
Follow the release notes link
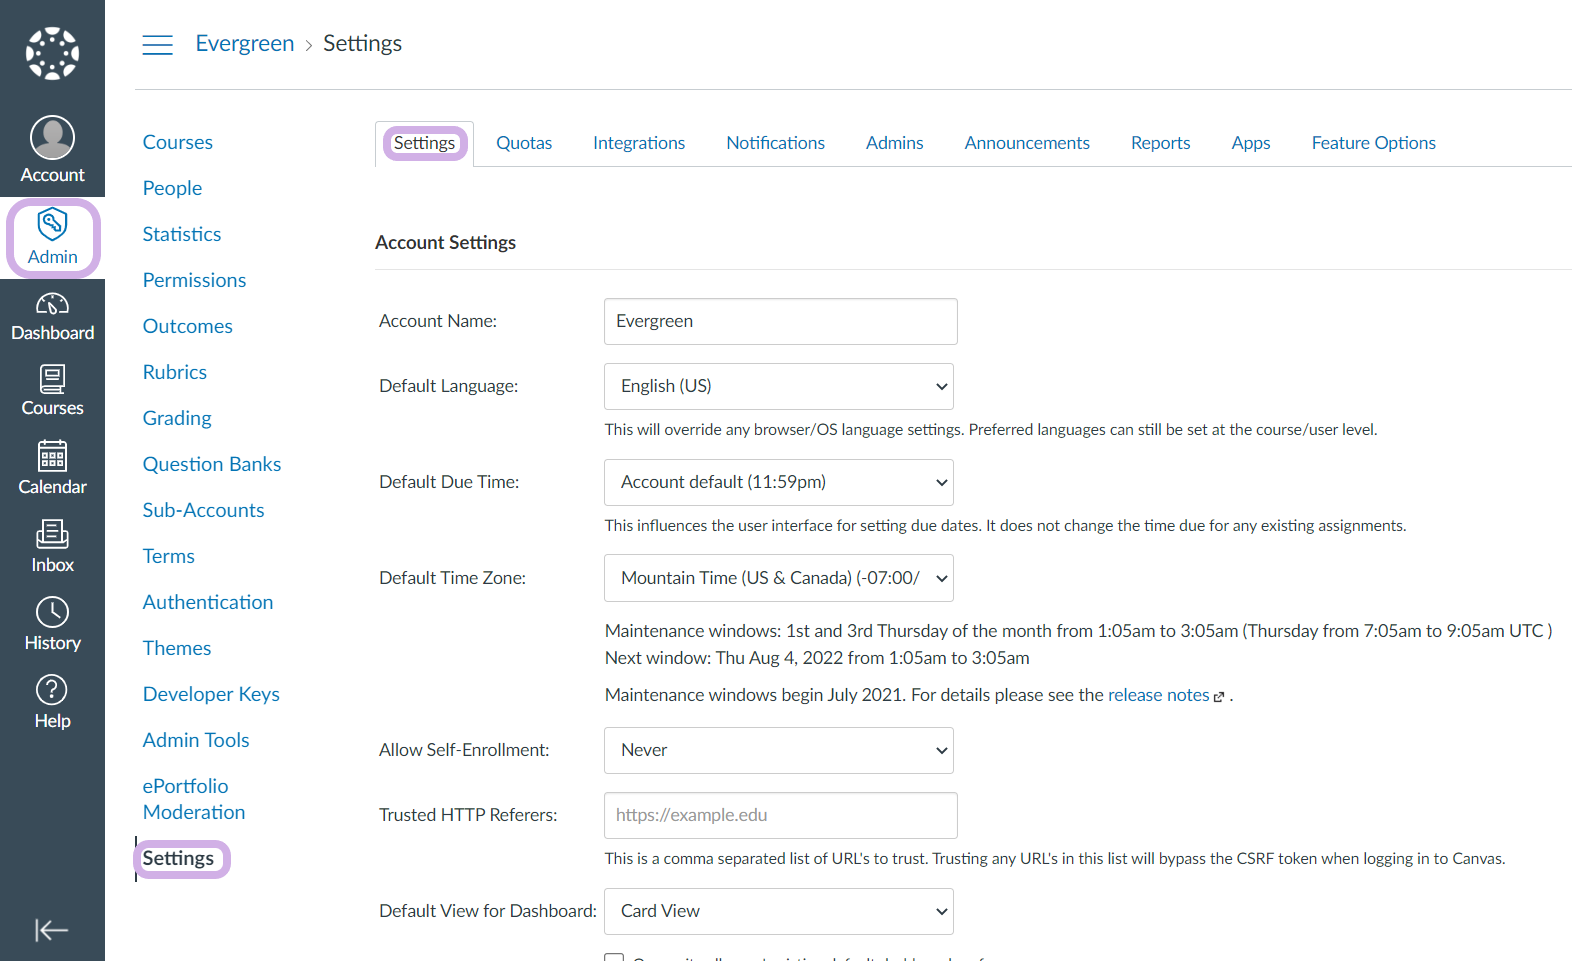1158,695
